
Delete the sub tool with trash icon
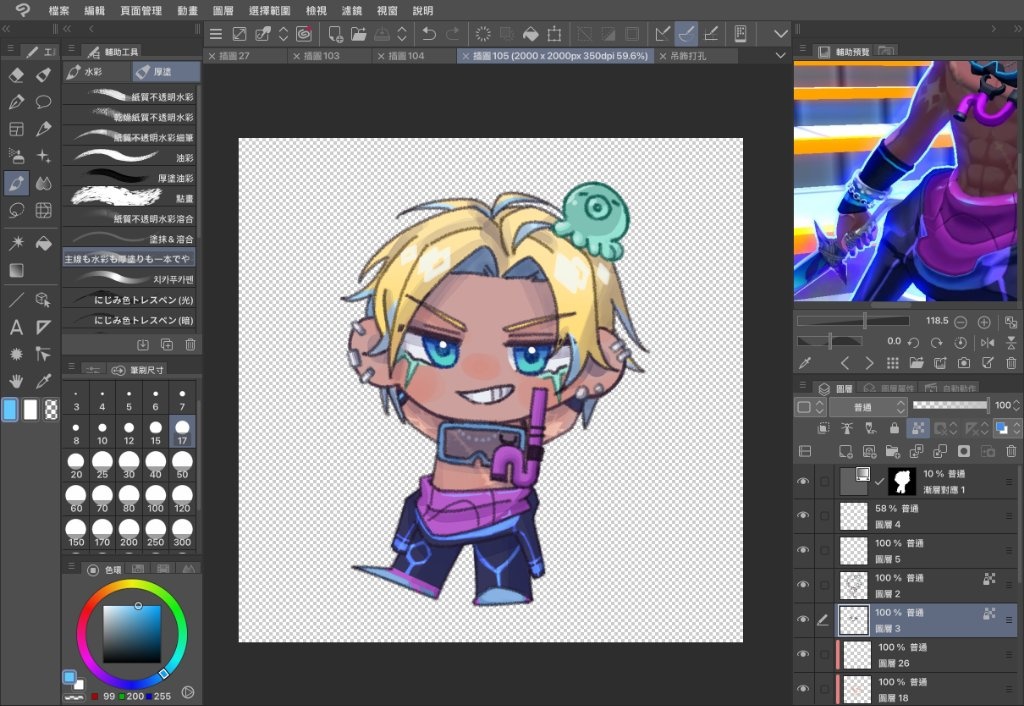coord(190,344)
